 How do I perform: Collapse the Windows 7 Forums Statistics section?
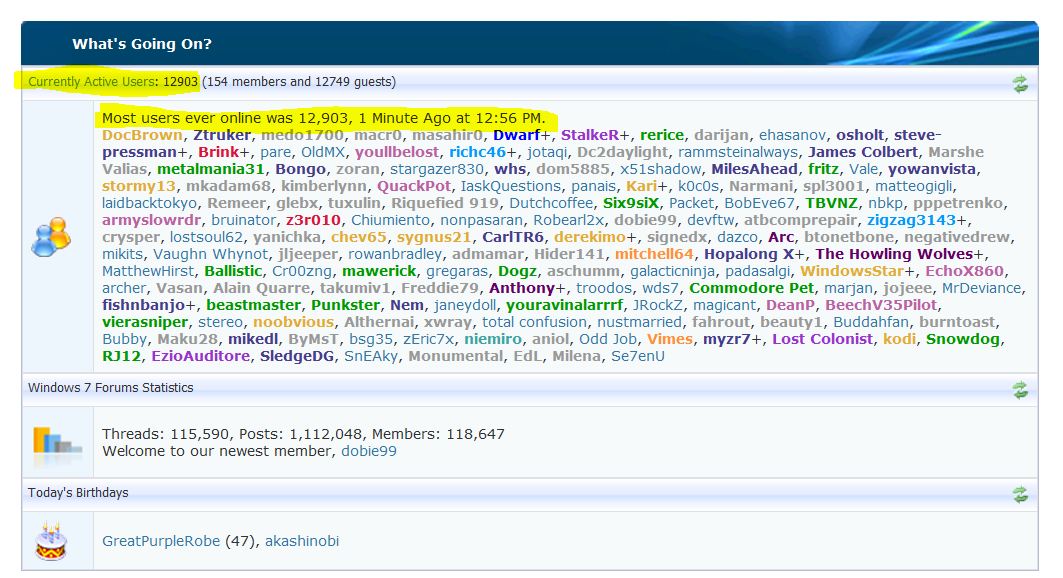coord(1020,390)
